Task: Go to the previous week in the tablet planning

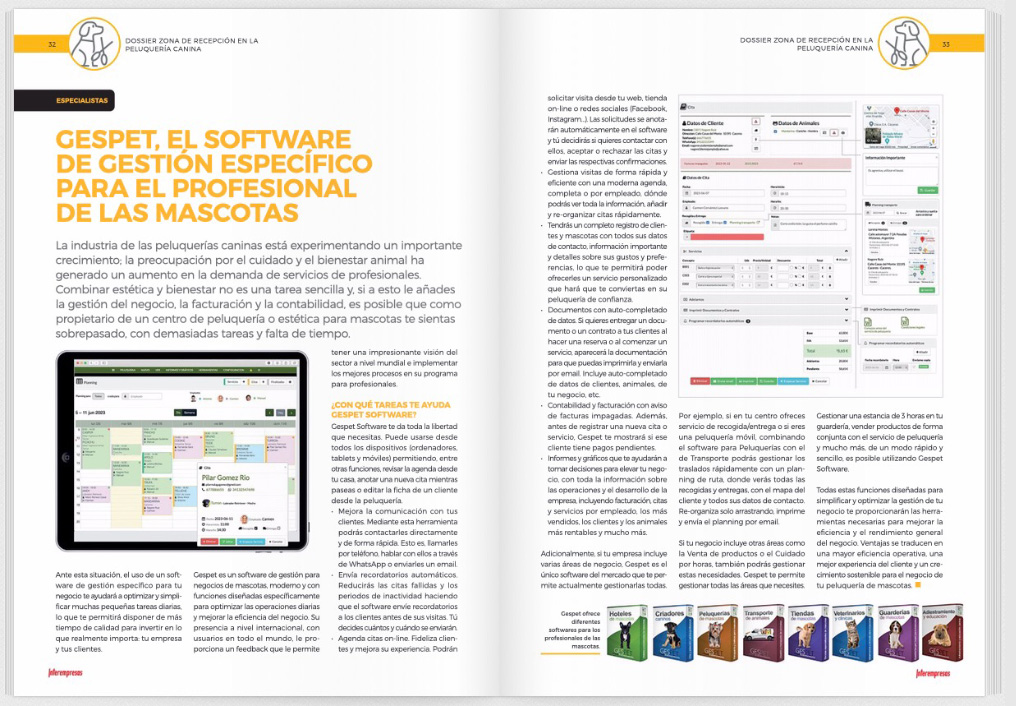Action: coord(271,413)
